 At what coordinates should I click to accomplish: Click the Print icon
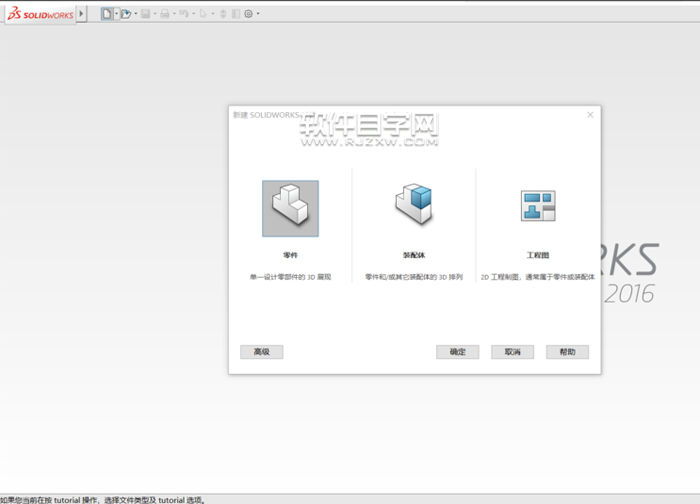(165, 14)
